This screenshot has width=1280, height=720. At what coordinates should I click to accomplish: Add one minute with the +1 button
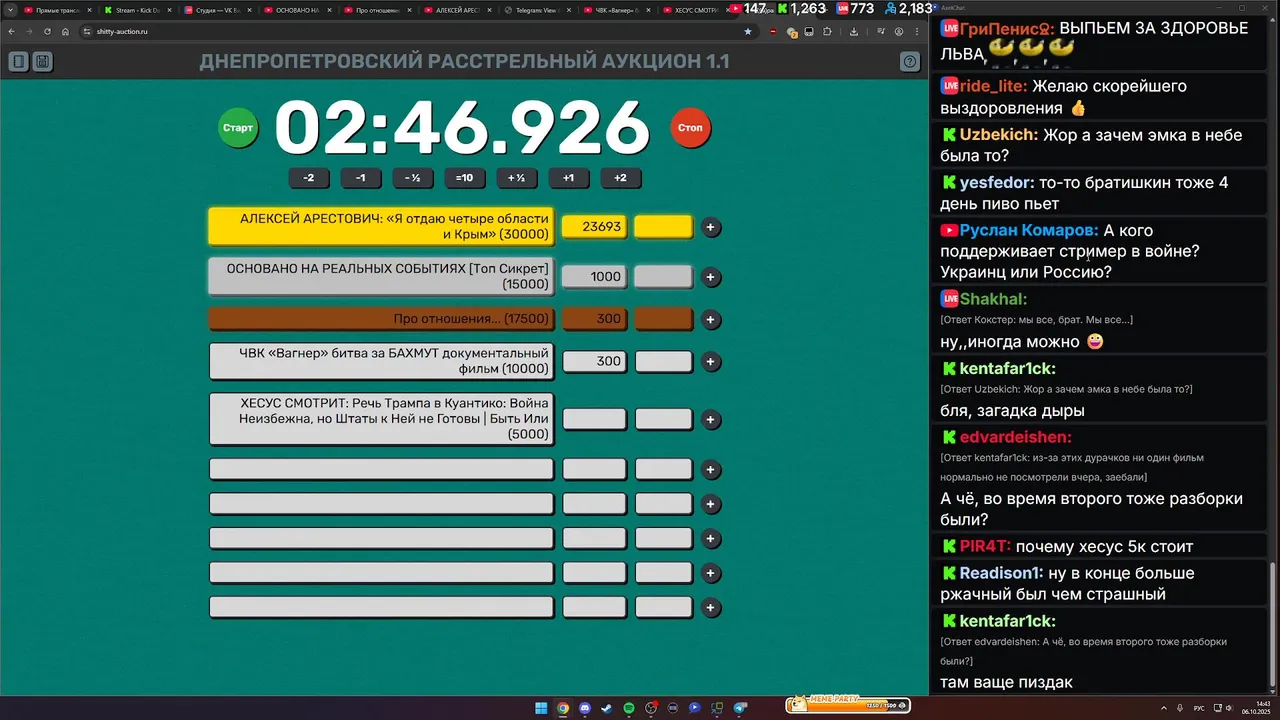tap(569, 178)
